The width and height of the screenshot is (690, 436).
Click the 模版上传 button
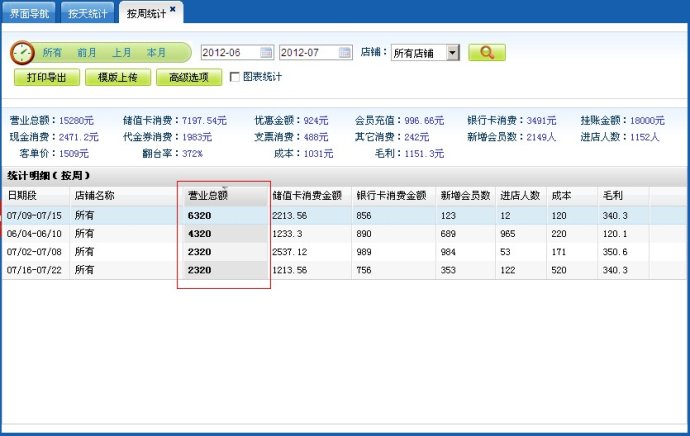(x=118, y=77)
